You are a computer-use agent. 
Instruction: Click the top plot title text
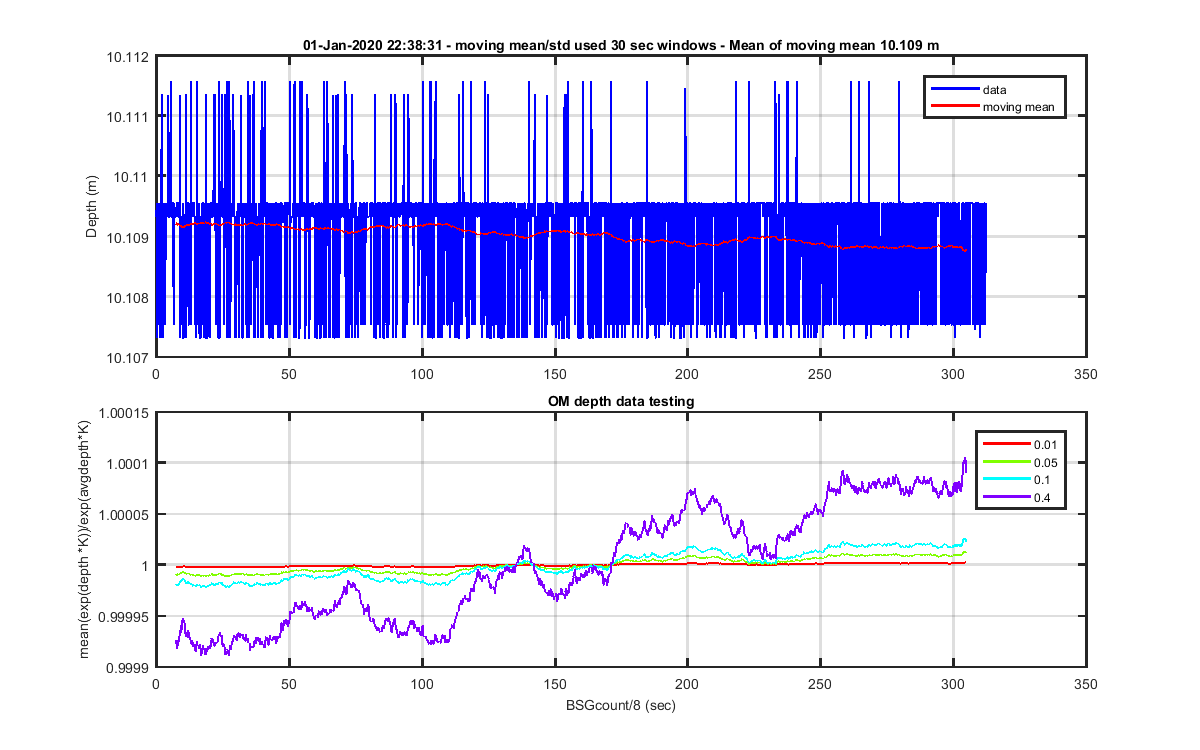tap(620, 45)
